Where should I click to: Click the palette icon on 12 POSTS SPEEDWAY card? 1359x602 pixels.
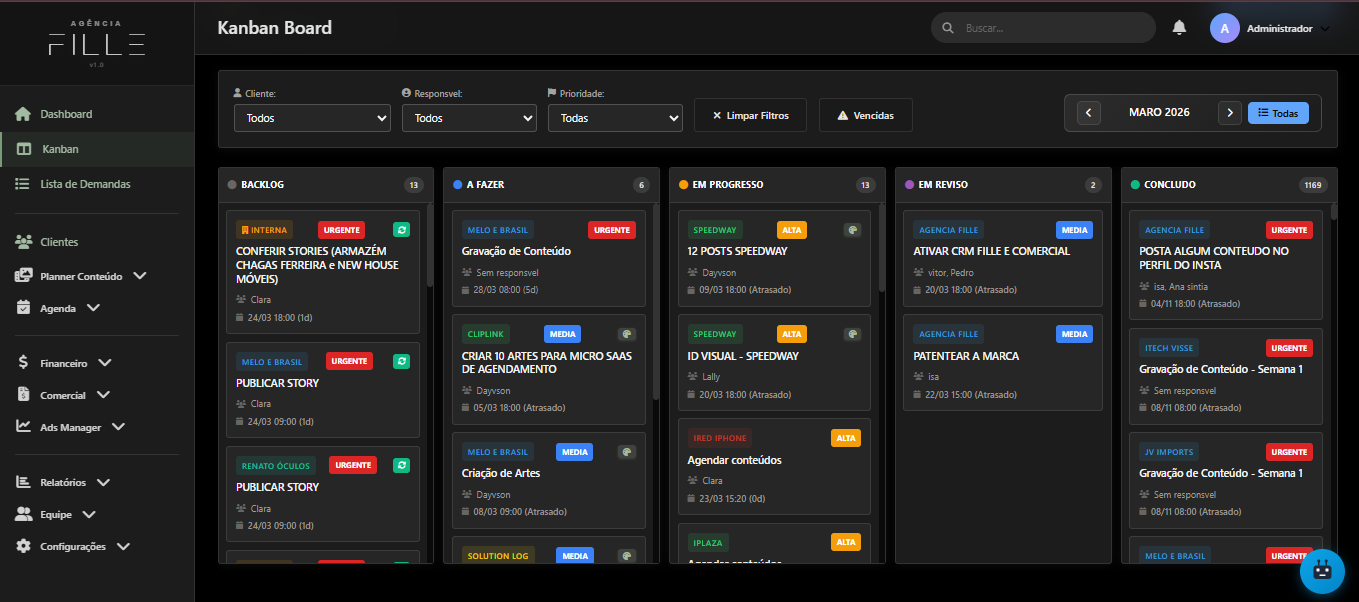pos(852,230)
